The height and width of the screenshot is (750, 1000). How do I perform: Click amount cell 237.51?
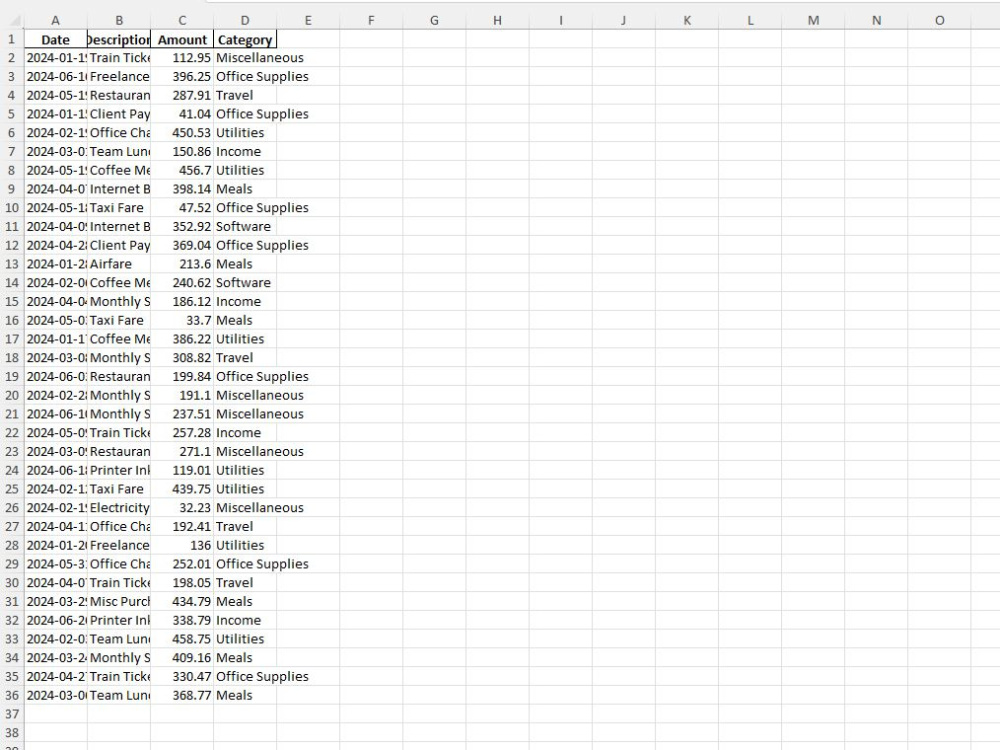click(x=182, y=414)
